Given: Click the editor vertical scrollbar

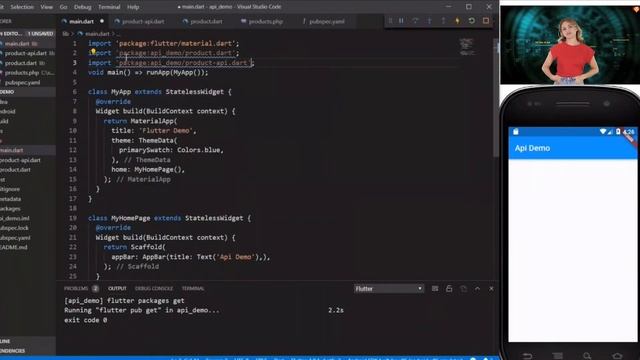Looking at the screenshot, I should [496, 98].
